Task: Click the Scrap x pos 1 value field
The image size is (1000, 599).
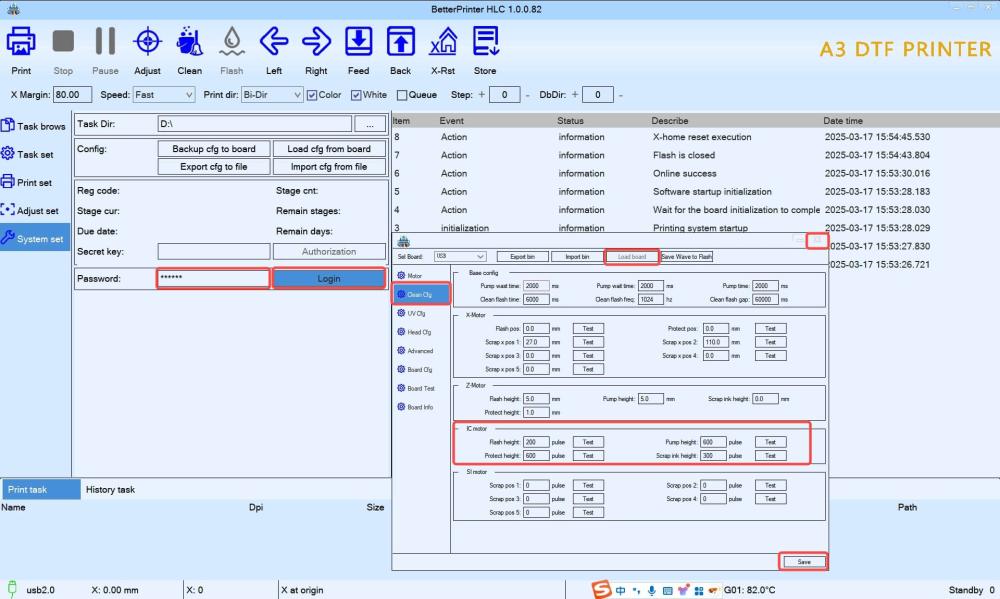Action: [536, 342]
